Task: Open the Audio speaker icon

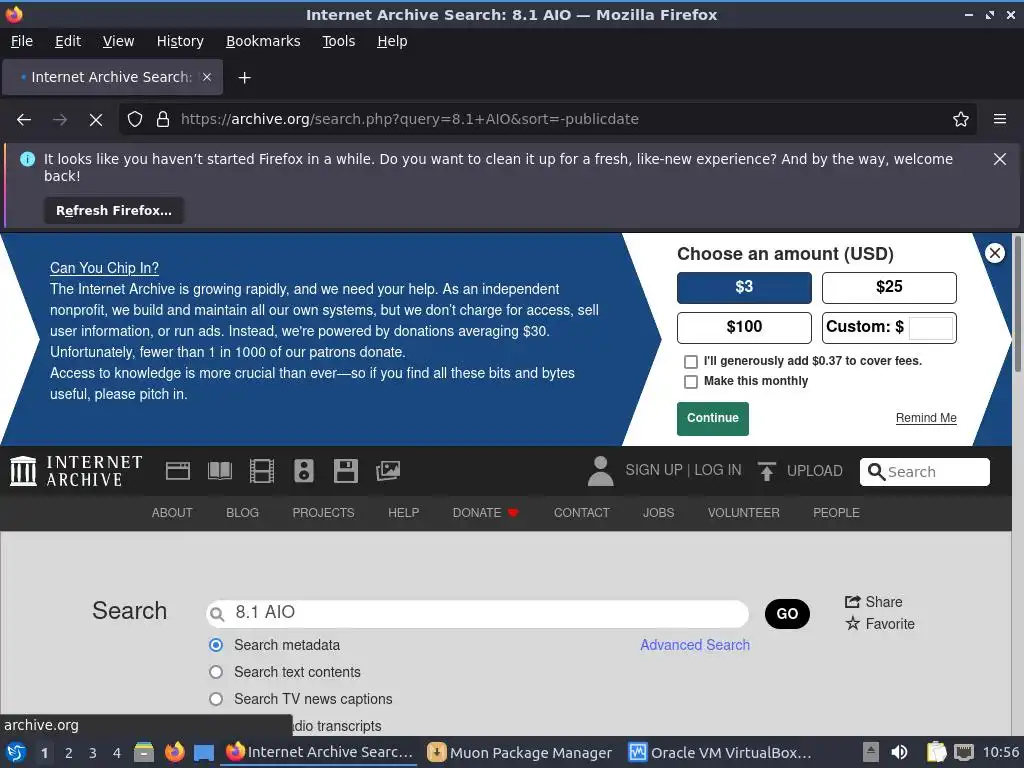Action: point(304,471)
